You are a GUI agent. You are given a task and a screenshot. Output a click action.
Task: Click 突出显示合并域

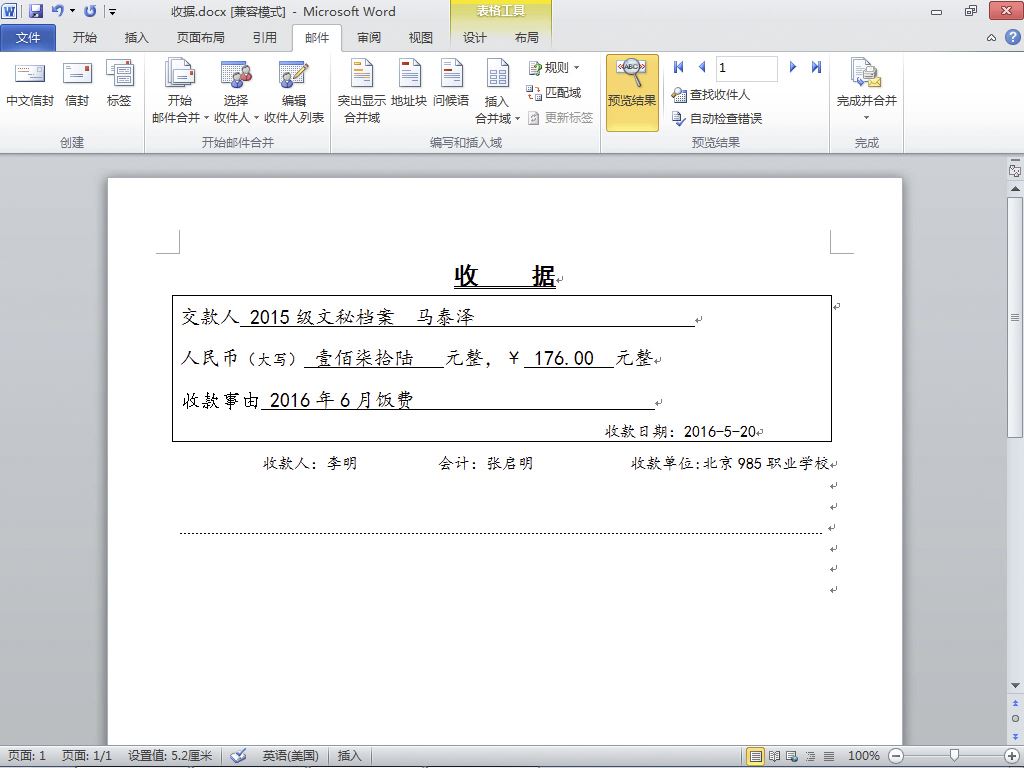[x=362, y=90]
